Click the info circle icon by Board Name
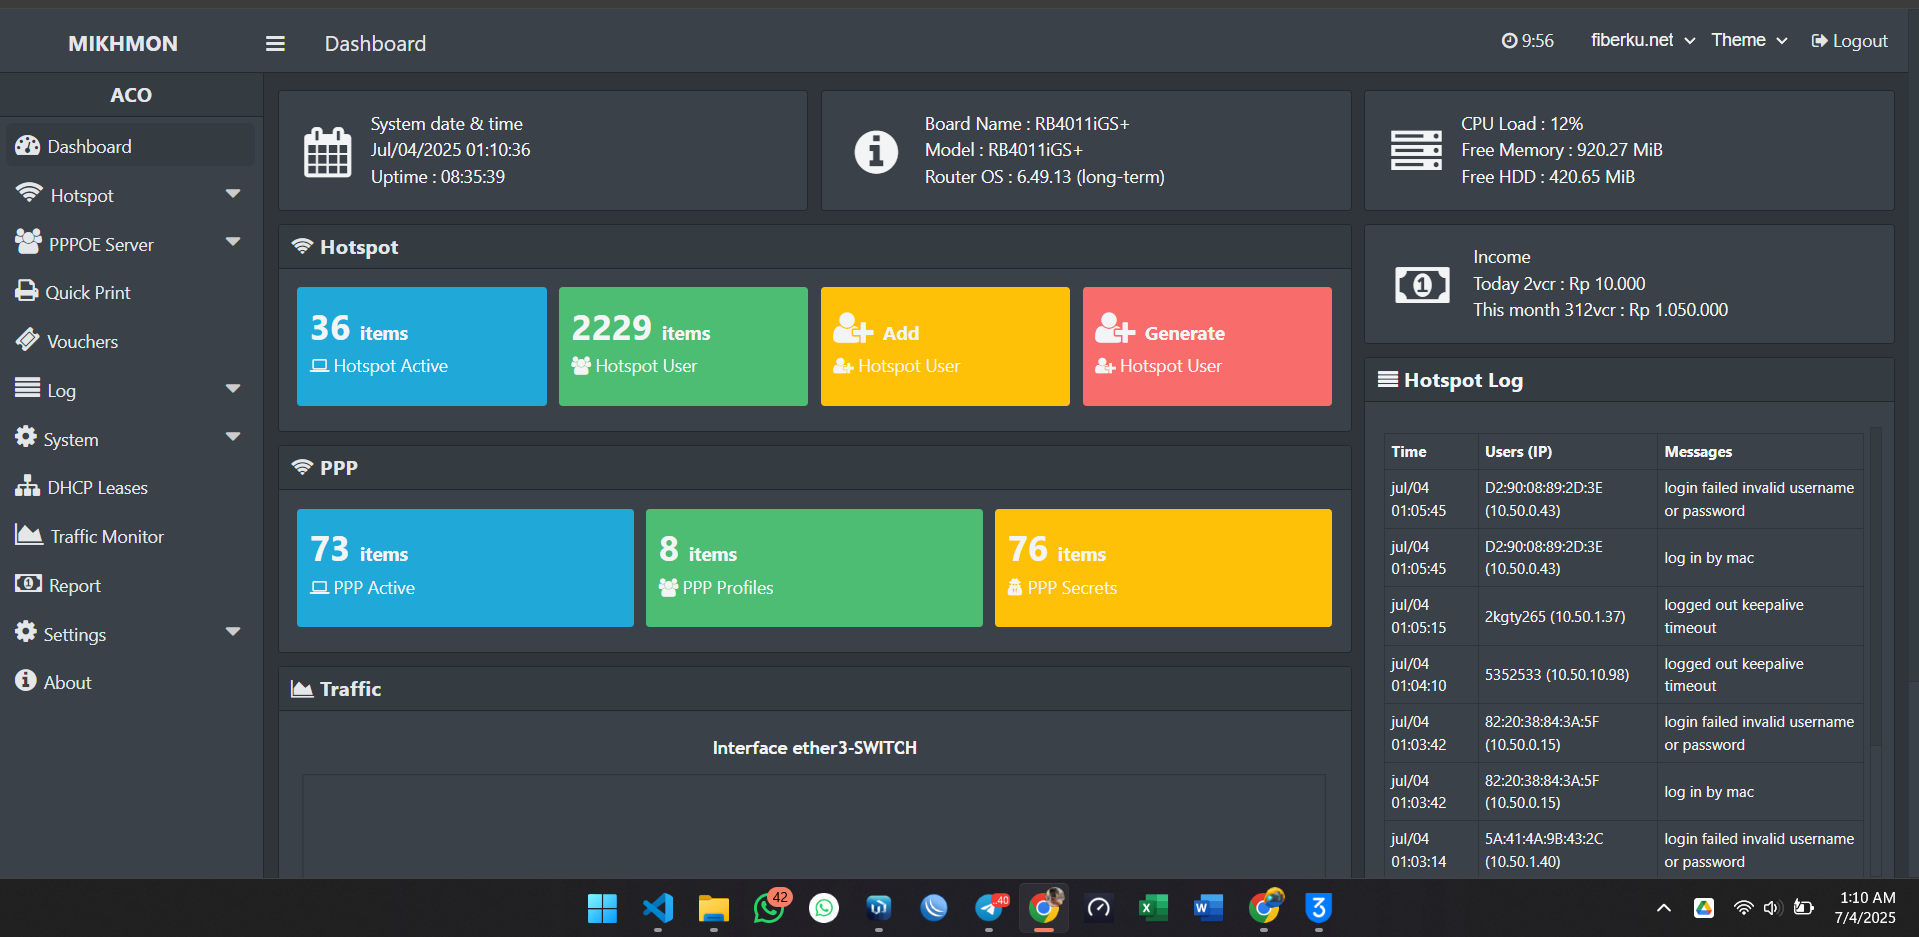Image resolution: width=1919 pixels, height=937 pixels. click(876, 152)
